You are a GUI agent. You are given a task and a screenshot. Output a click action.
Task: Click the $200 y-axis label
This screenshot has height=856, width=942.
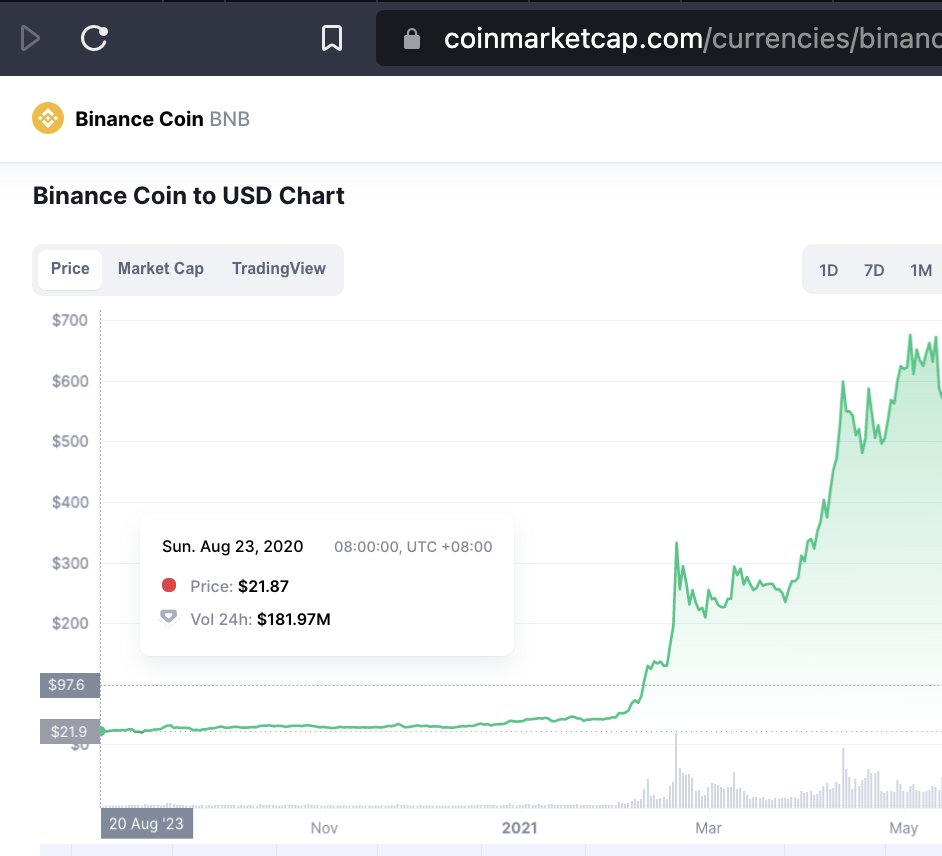point(70,624)
